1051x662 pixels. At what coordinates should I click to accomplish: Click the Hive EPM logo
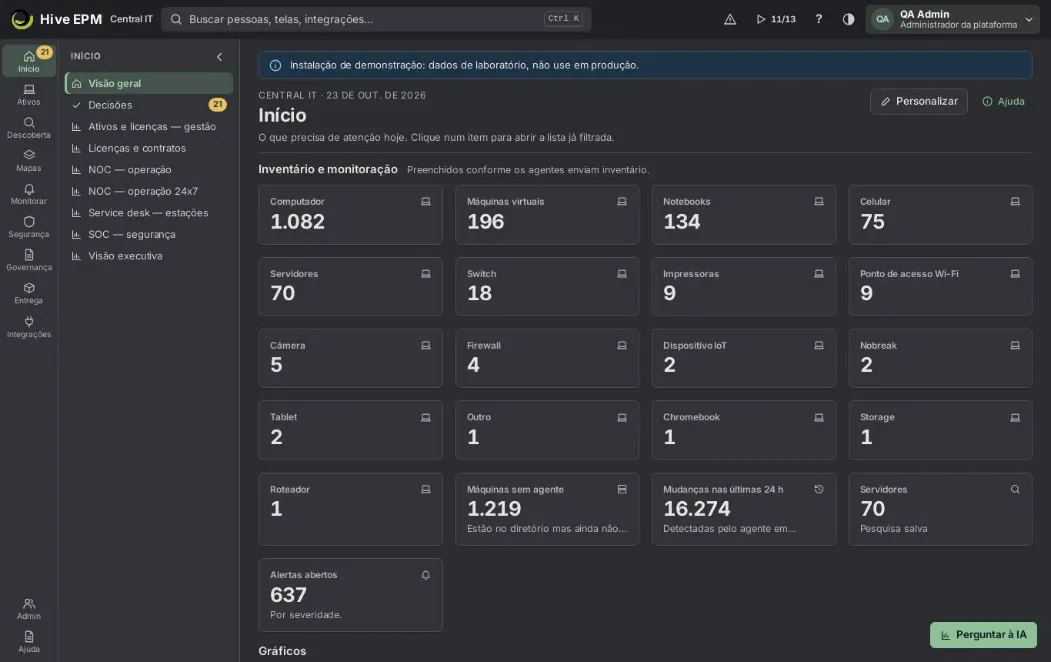[57, 19]
